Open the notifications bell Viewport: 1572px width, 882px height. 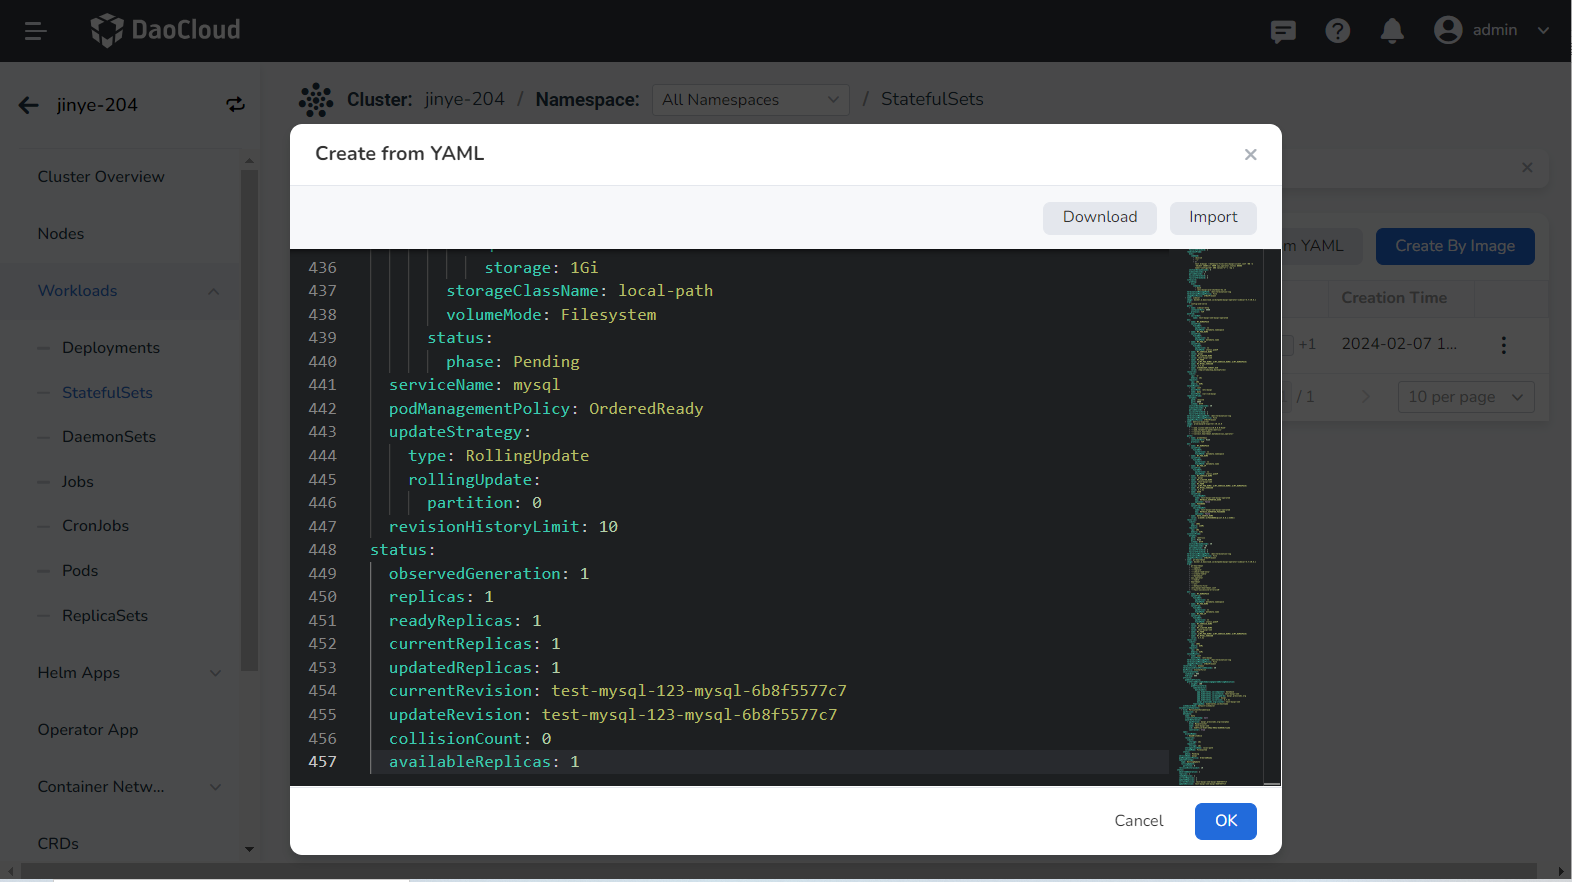coord(1392,31)
